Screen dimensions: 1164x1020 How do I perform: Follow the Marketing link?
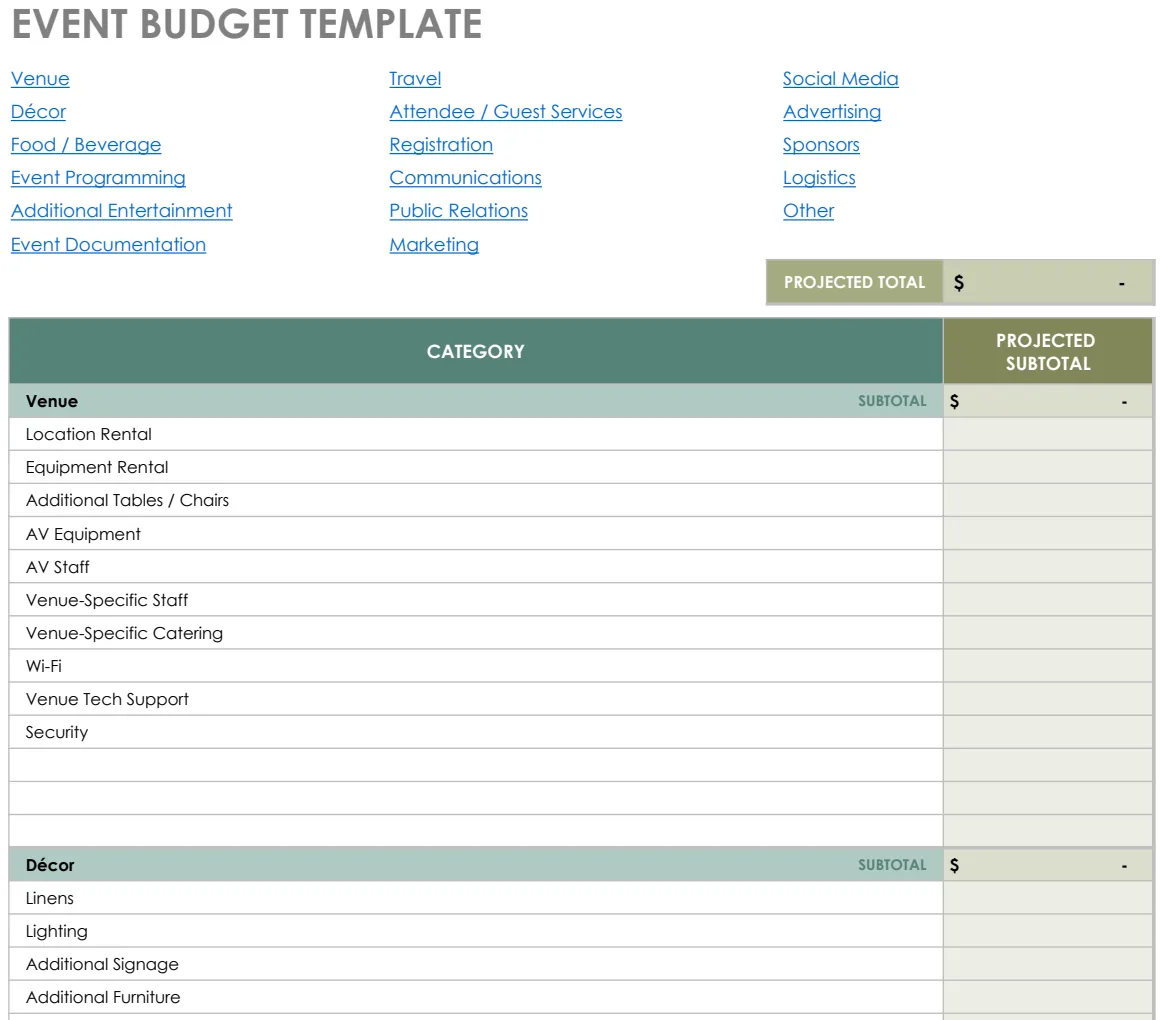click(434, 244)
